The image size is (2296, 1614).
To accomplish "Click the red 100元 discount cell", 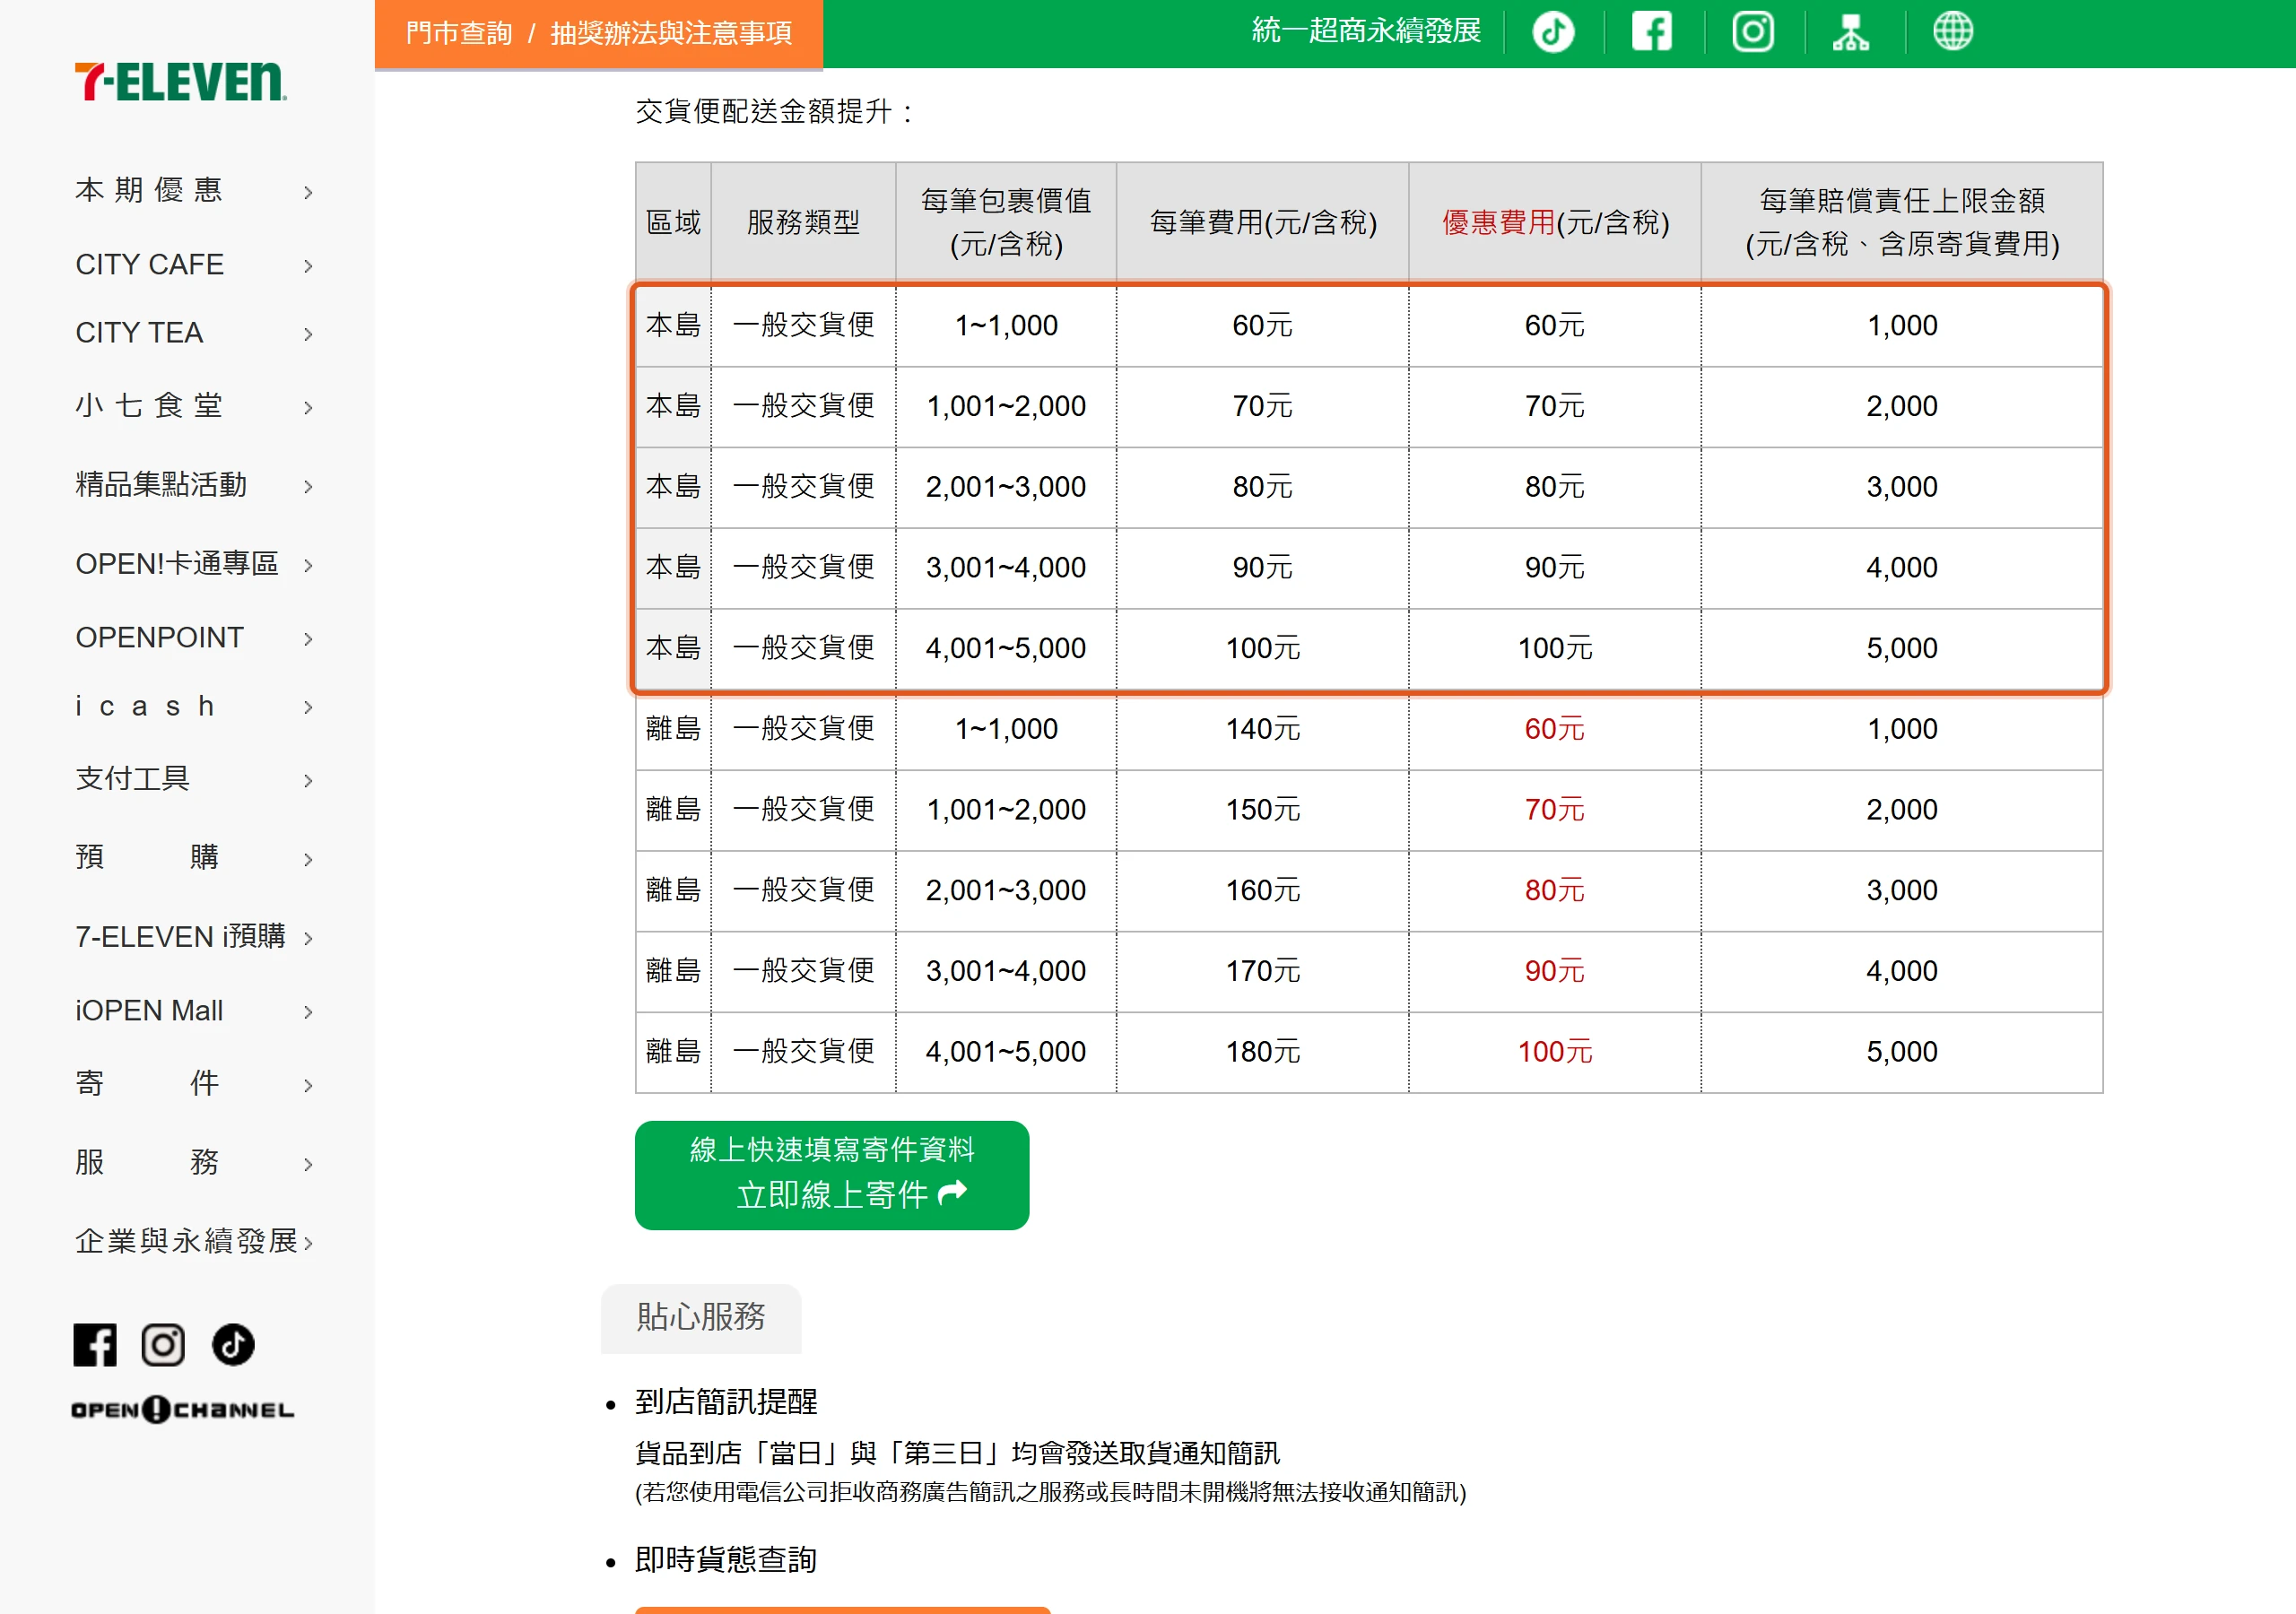I will [1555, 1052].
